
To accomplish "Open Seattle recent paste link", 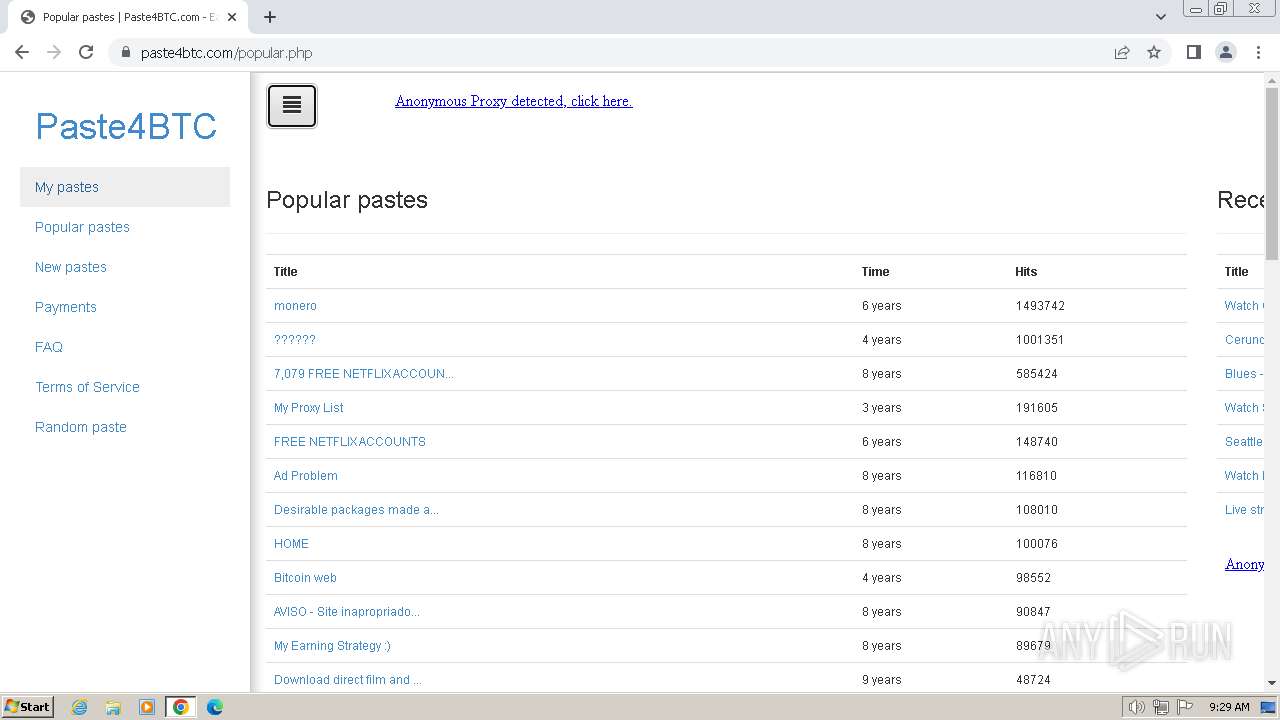I will coord(1244,442).
